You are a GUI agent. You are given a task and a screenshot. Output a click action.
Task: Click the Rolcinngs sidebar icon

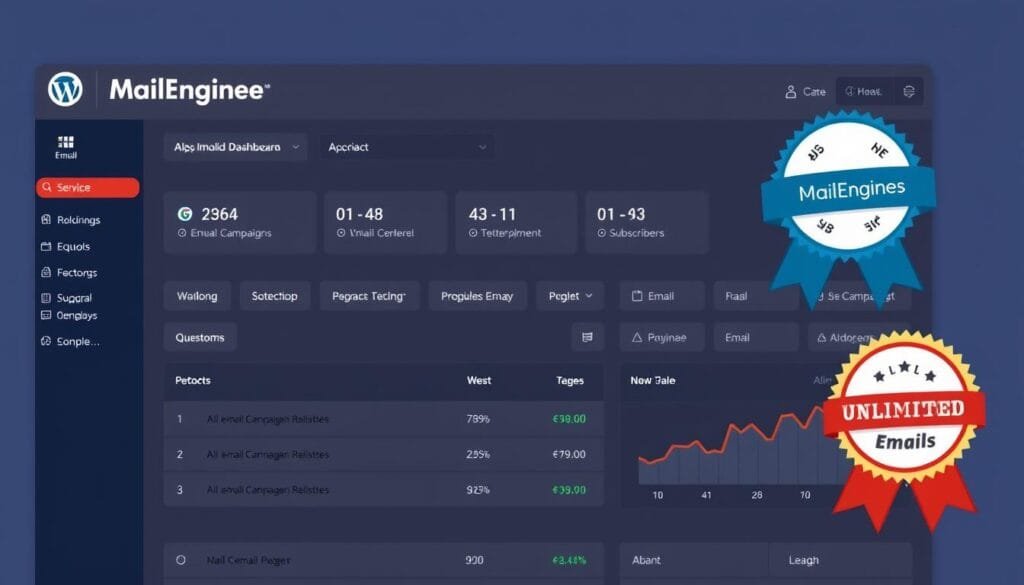click(x=46, y=220)
